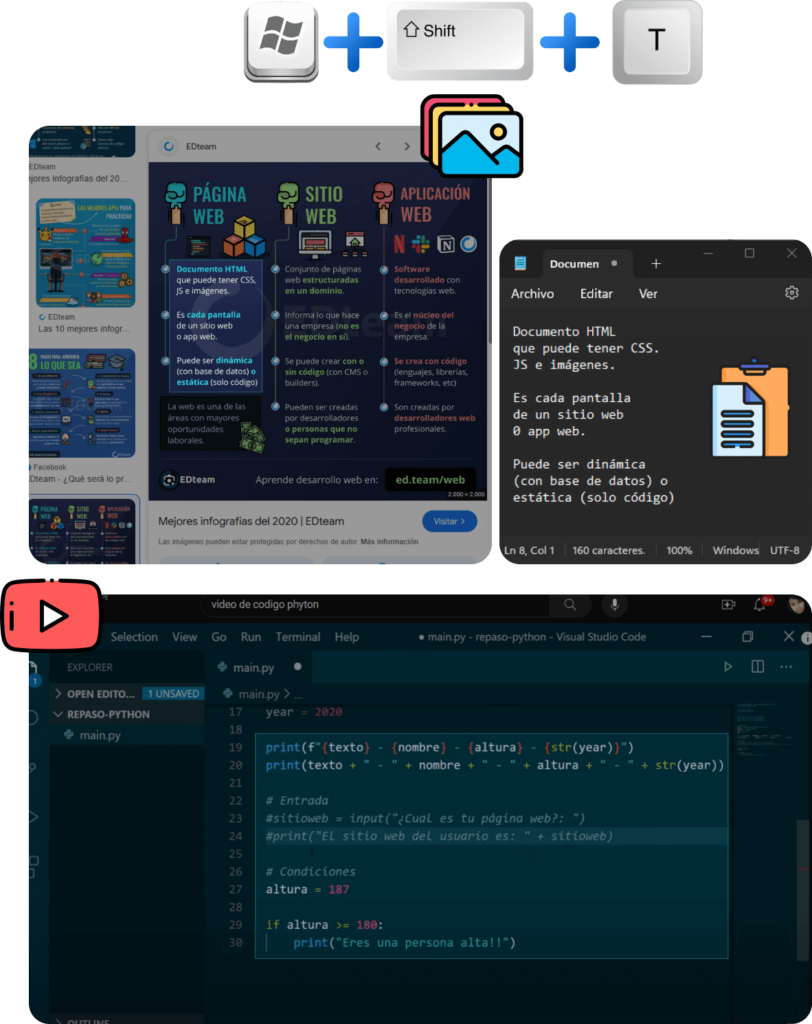The width and height of the screenshot is (812, 1024).
Task: Start voice search with the microphone icon
Action: click(614, 604)
